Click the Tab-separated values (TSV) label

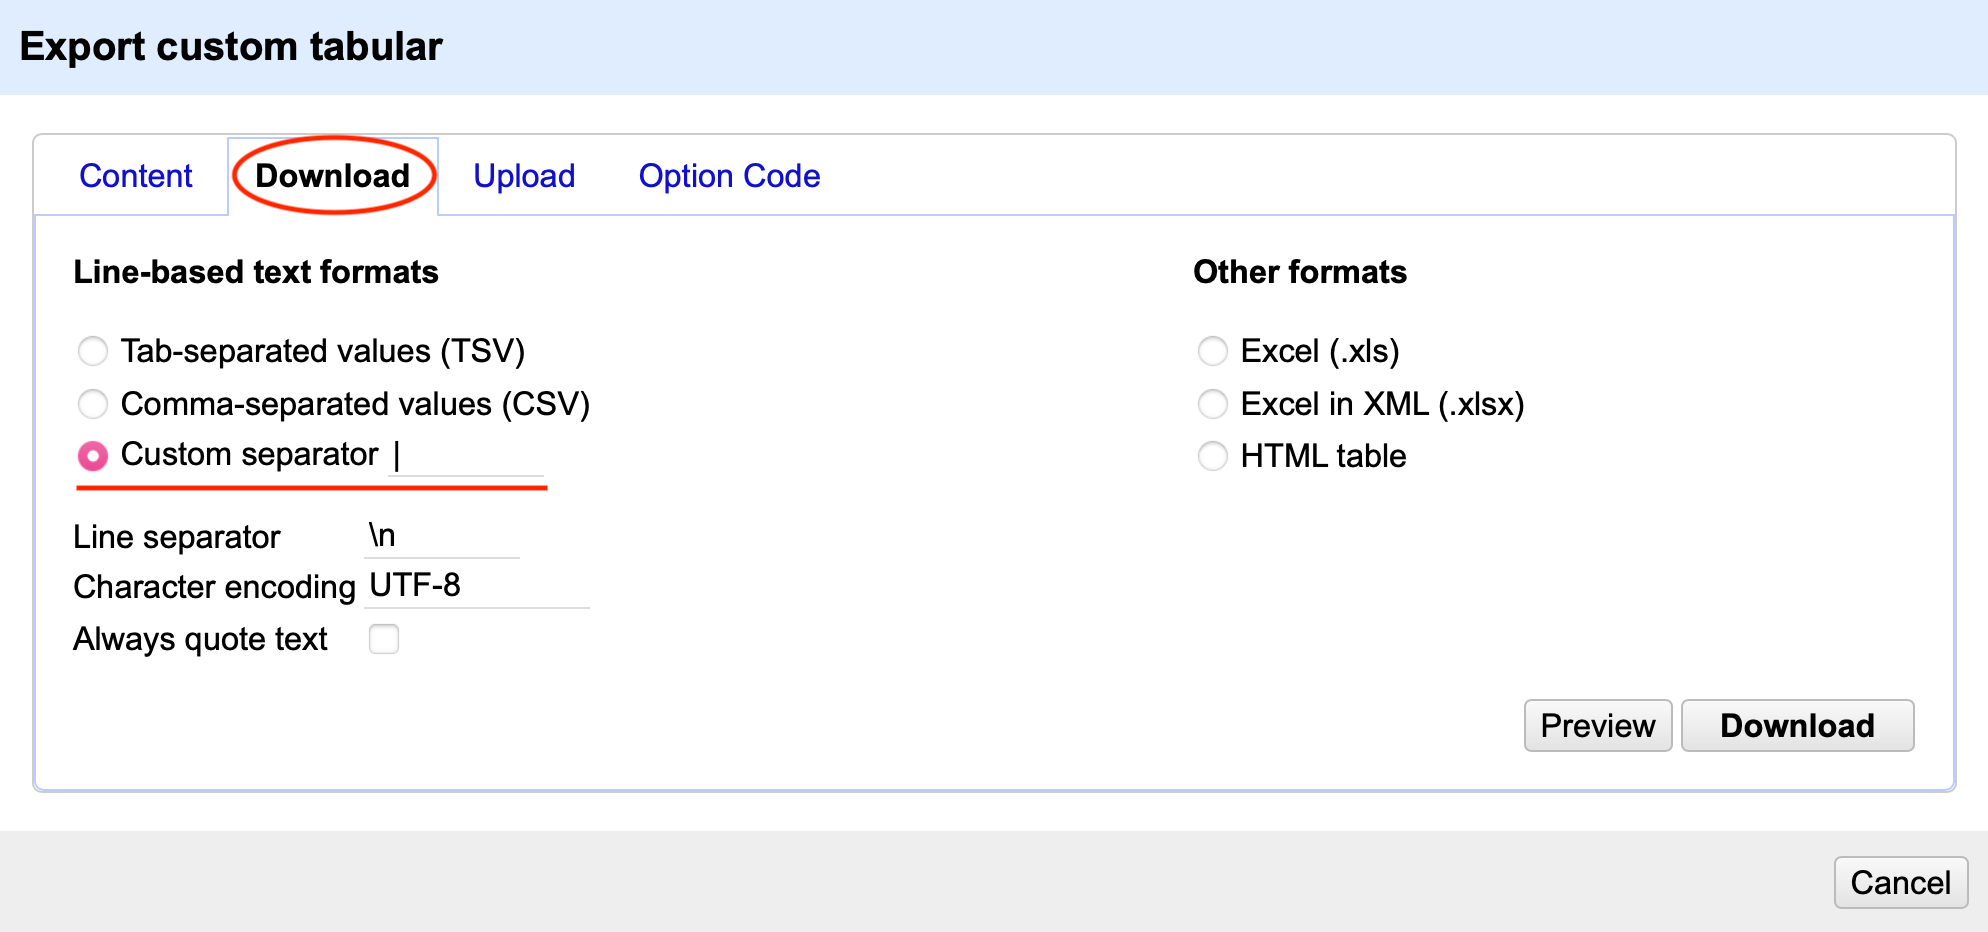(323, 351)
